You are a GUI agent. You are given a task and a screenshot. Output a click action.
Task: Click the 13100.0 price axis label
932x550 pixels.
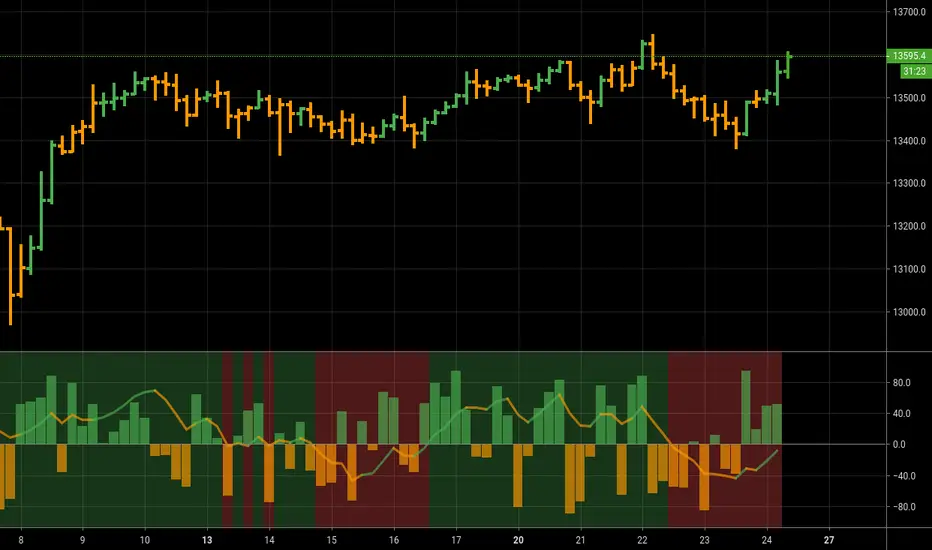pyautogui.click(x=909, y=269)
